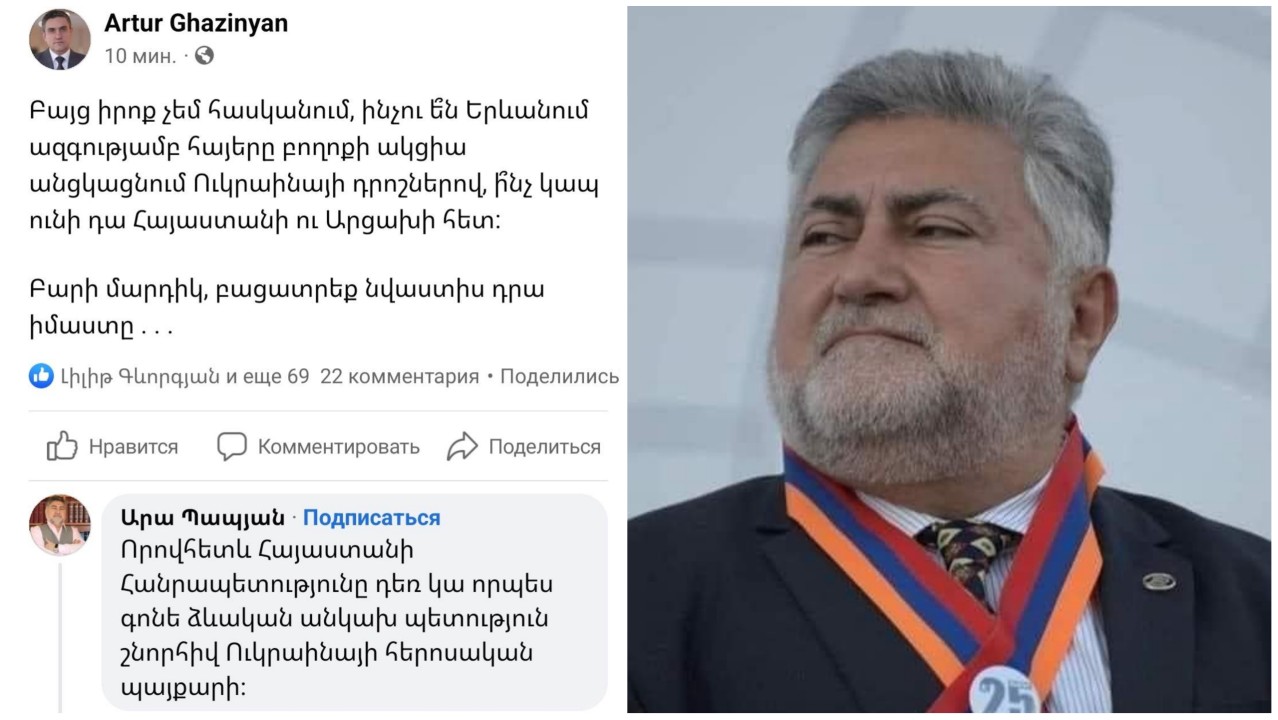Open Artur Ghazinyan's profile name link
The image size is (1278, 720).
click(196, 23)
